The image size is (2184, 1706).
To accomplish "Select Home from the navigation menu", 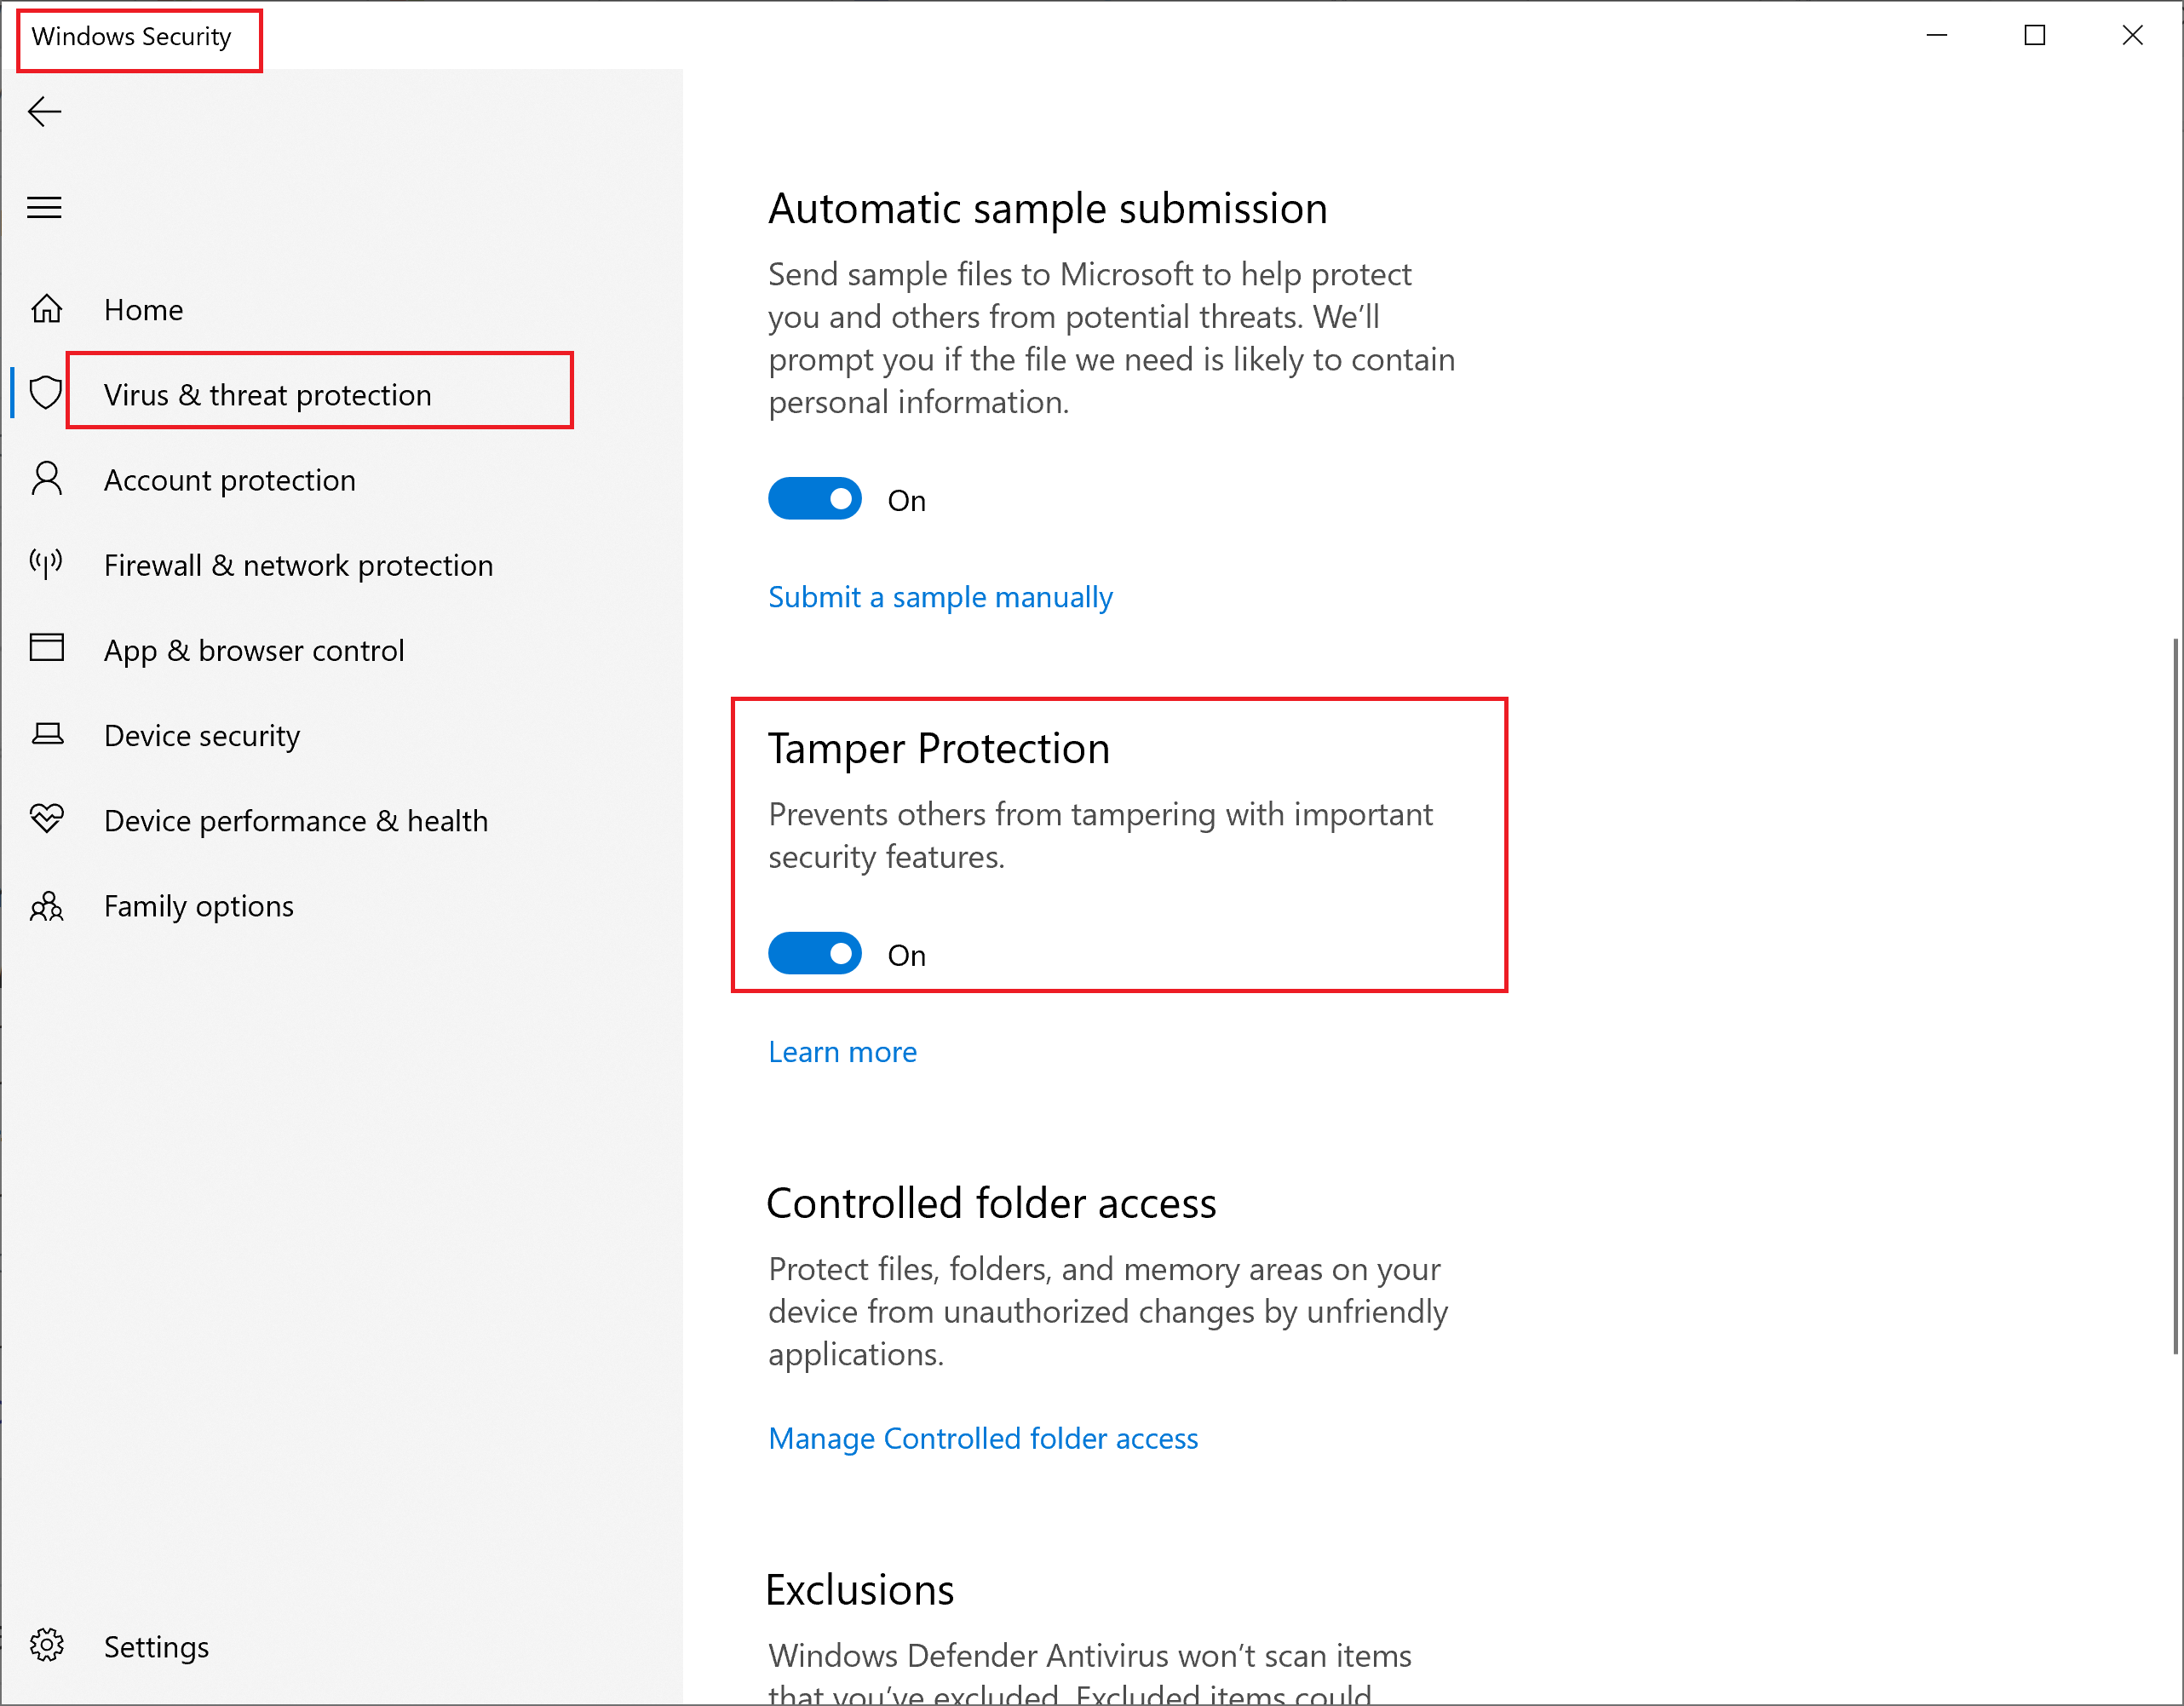I will pos(143,309).
